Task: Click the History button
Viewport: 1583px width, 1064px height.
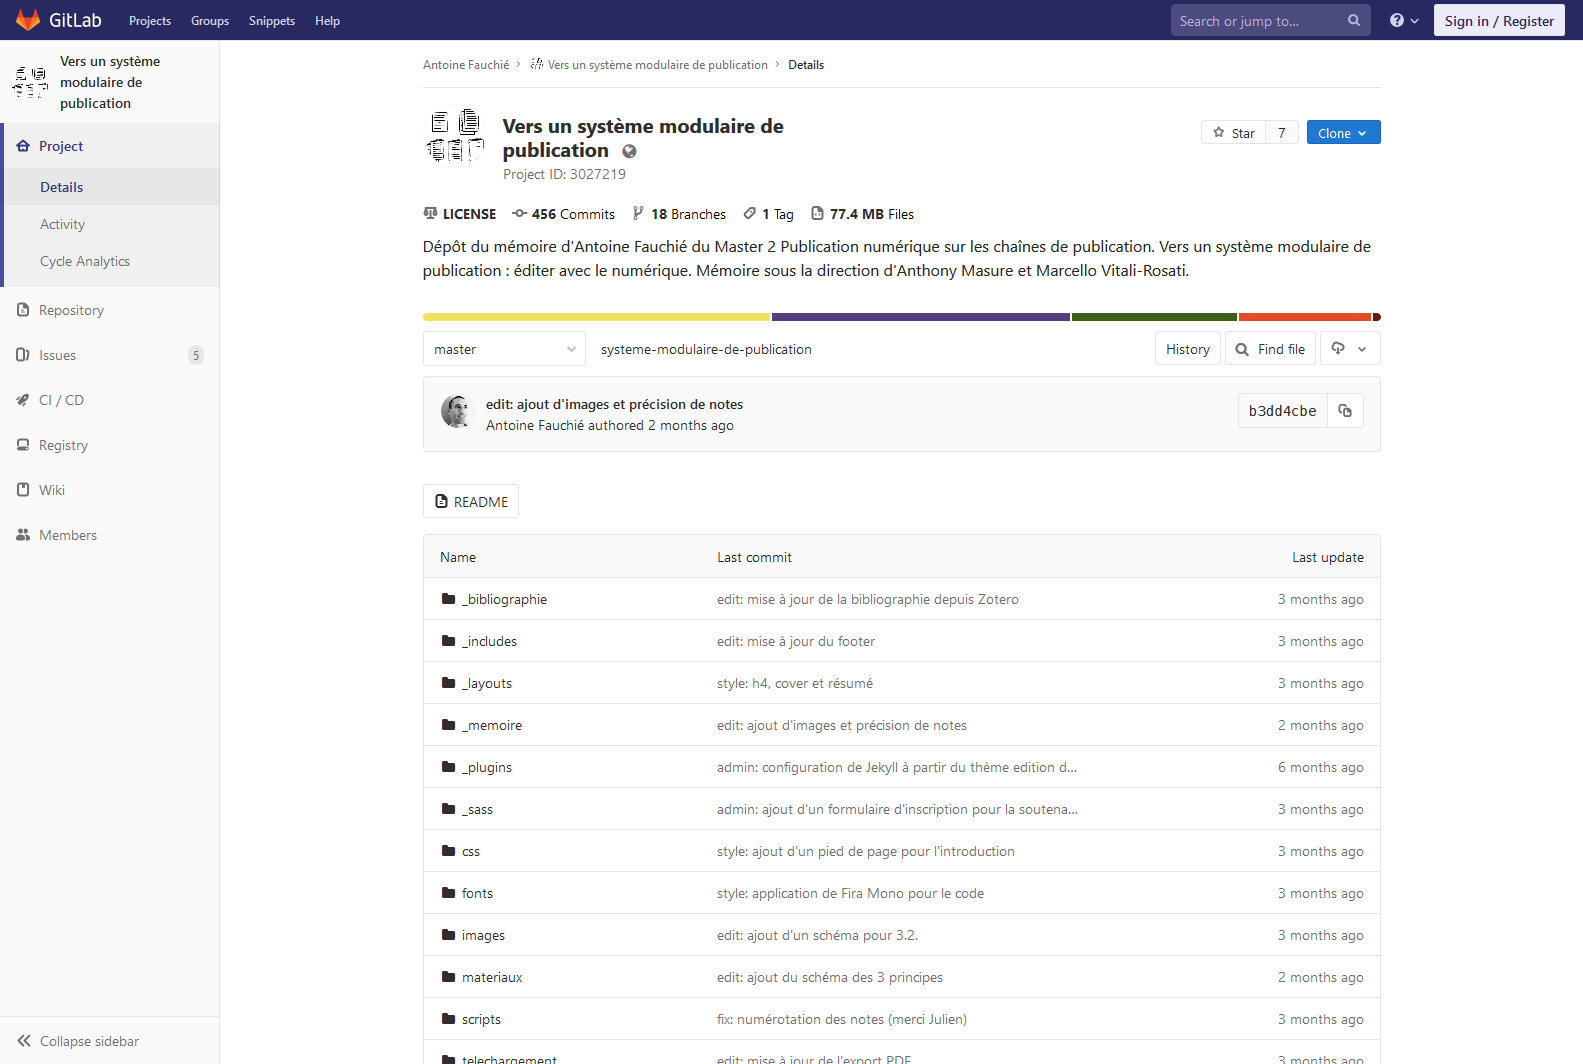Action: click(x=1187, y=350)
